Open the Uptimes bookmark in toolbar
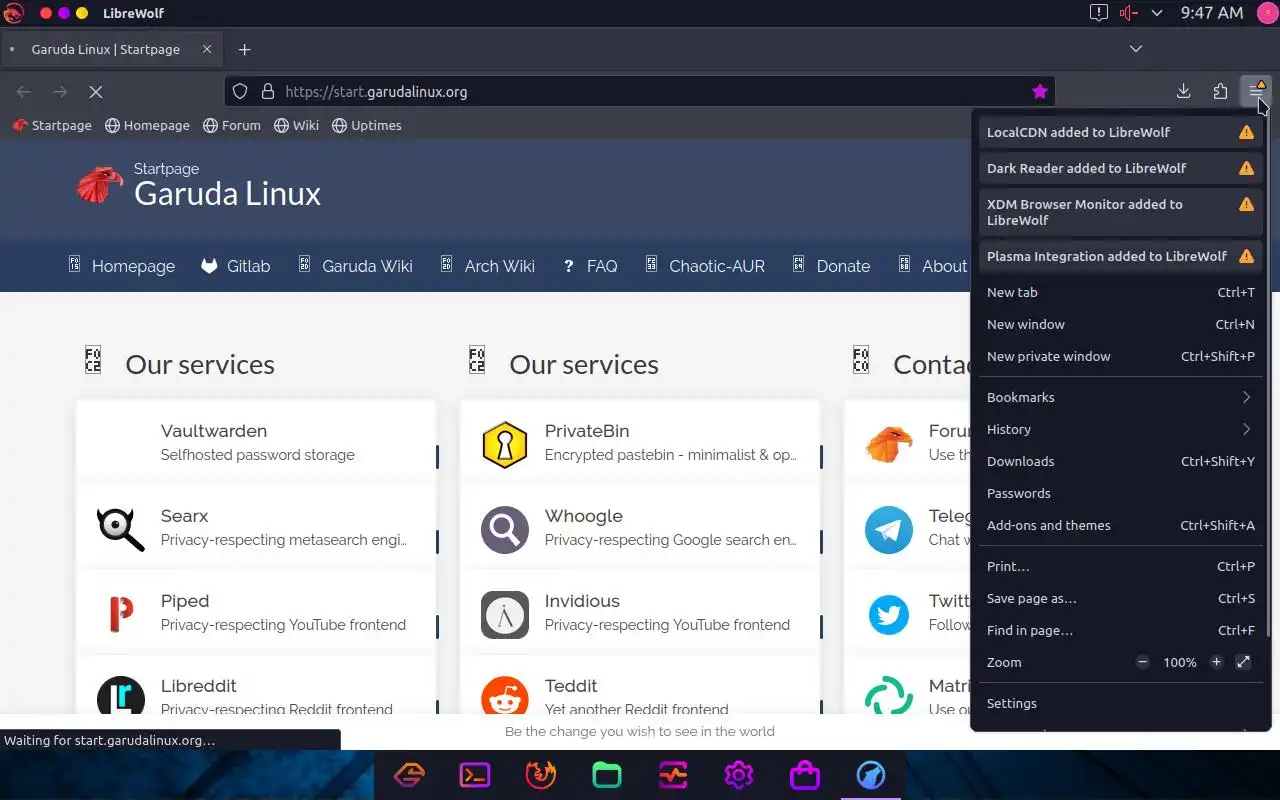 [367, 125]
